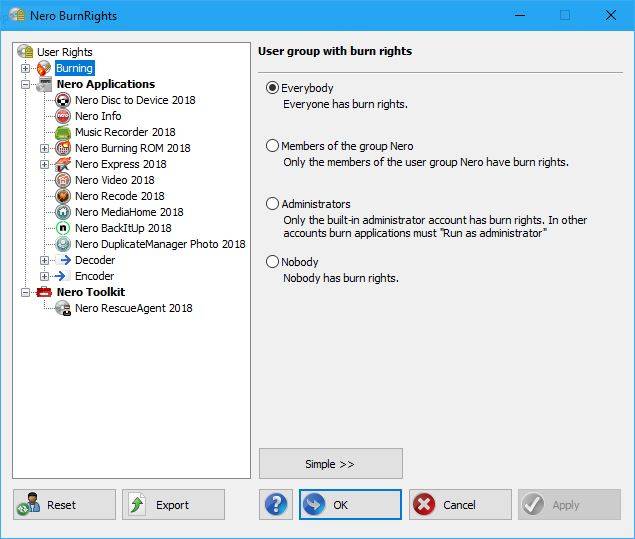635x539 pixels.
Task: Click the Nero Burning ROM 2018 icon
Action: pyautogui.click(x=63, y=148)
